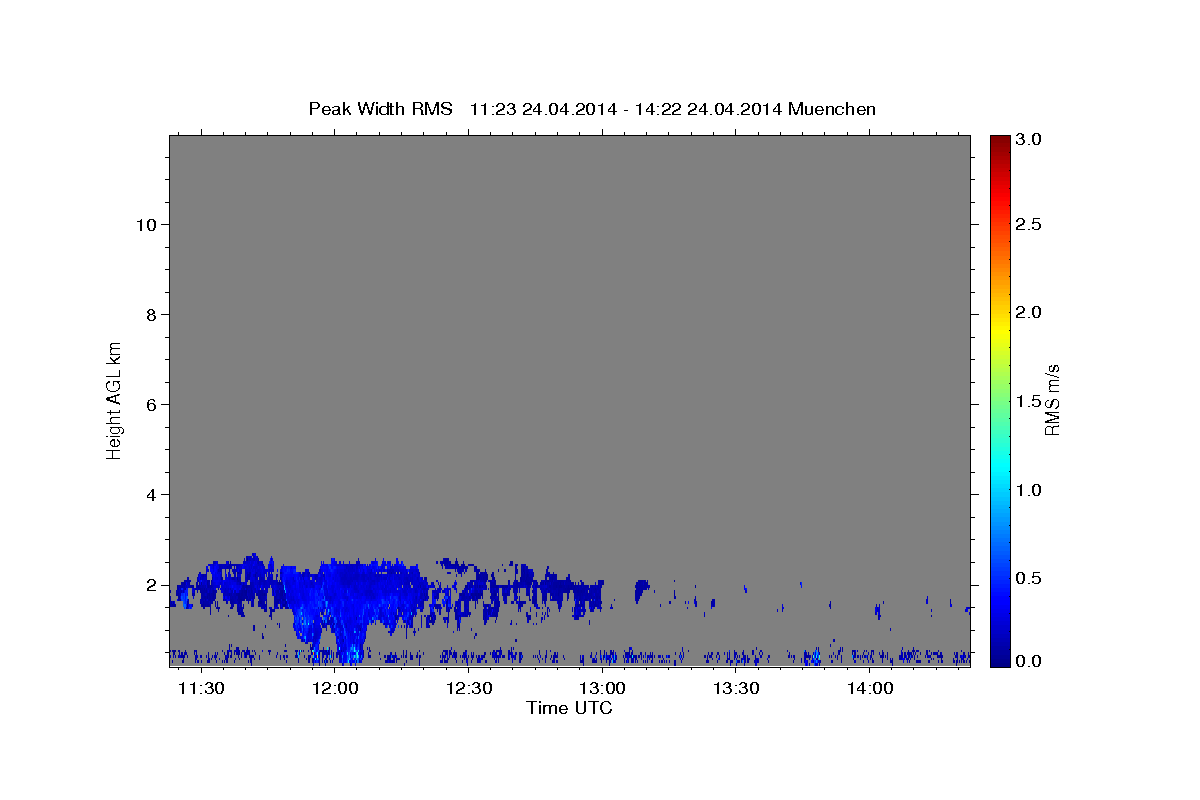Click the colorbar value 0.0

pyautogui.click(x=1030, y=661)
